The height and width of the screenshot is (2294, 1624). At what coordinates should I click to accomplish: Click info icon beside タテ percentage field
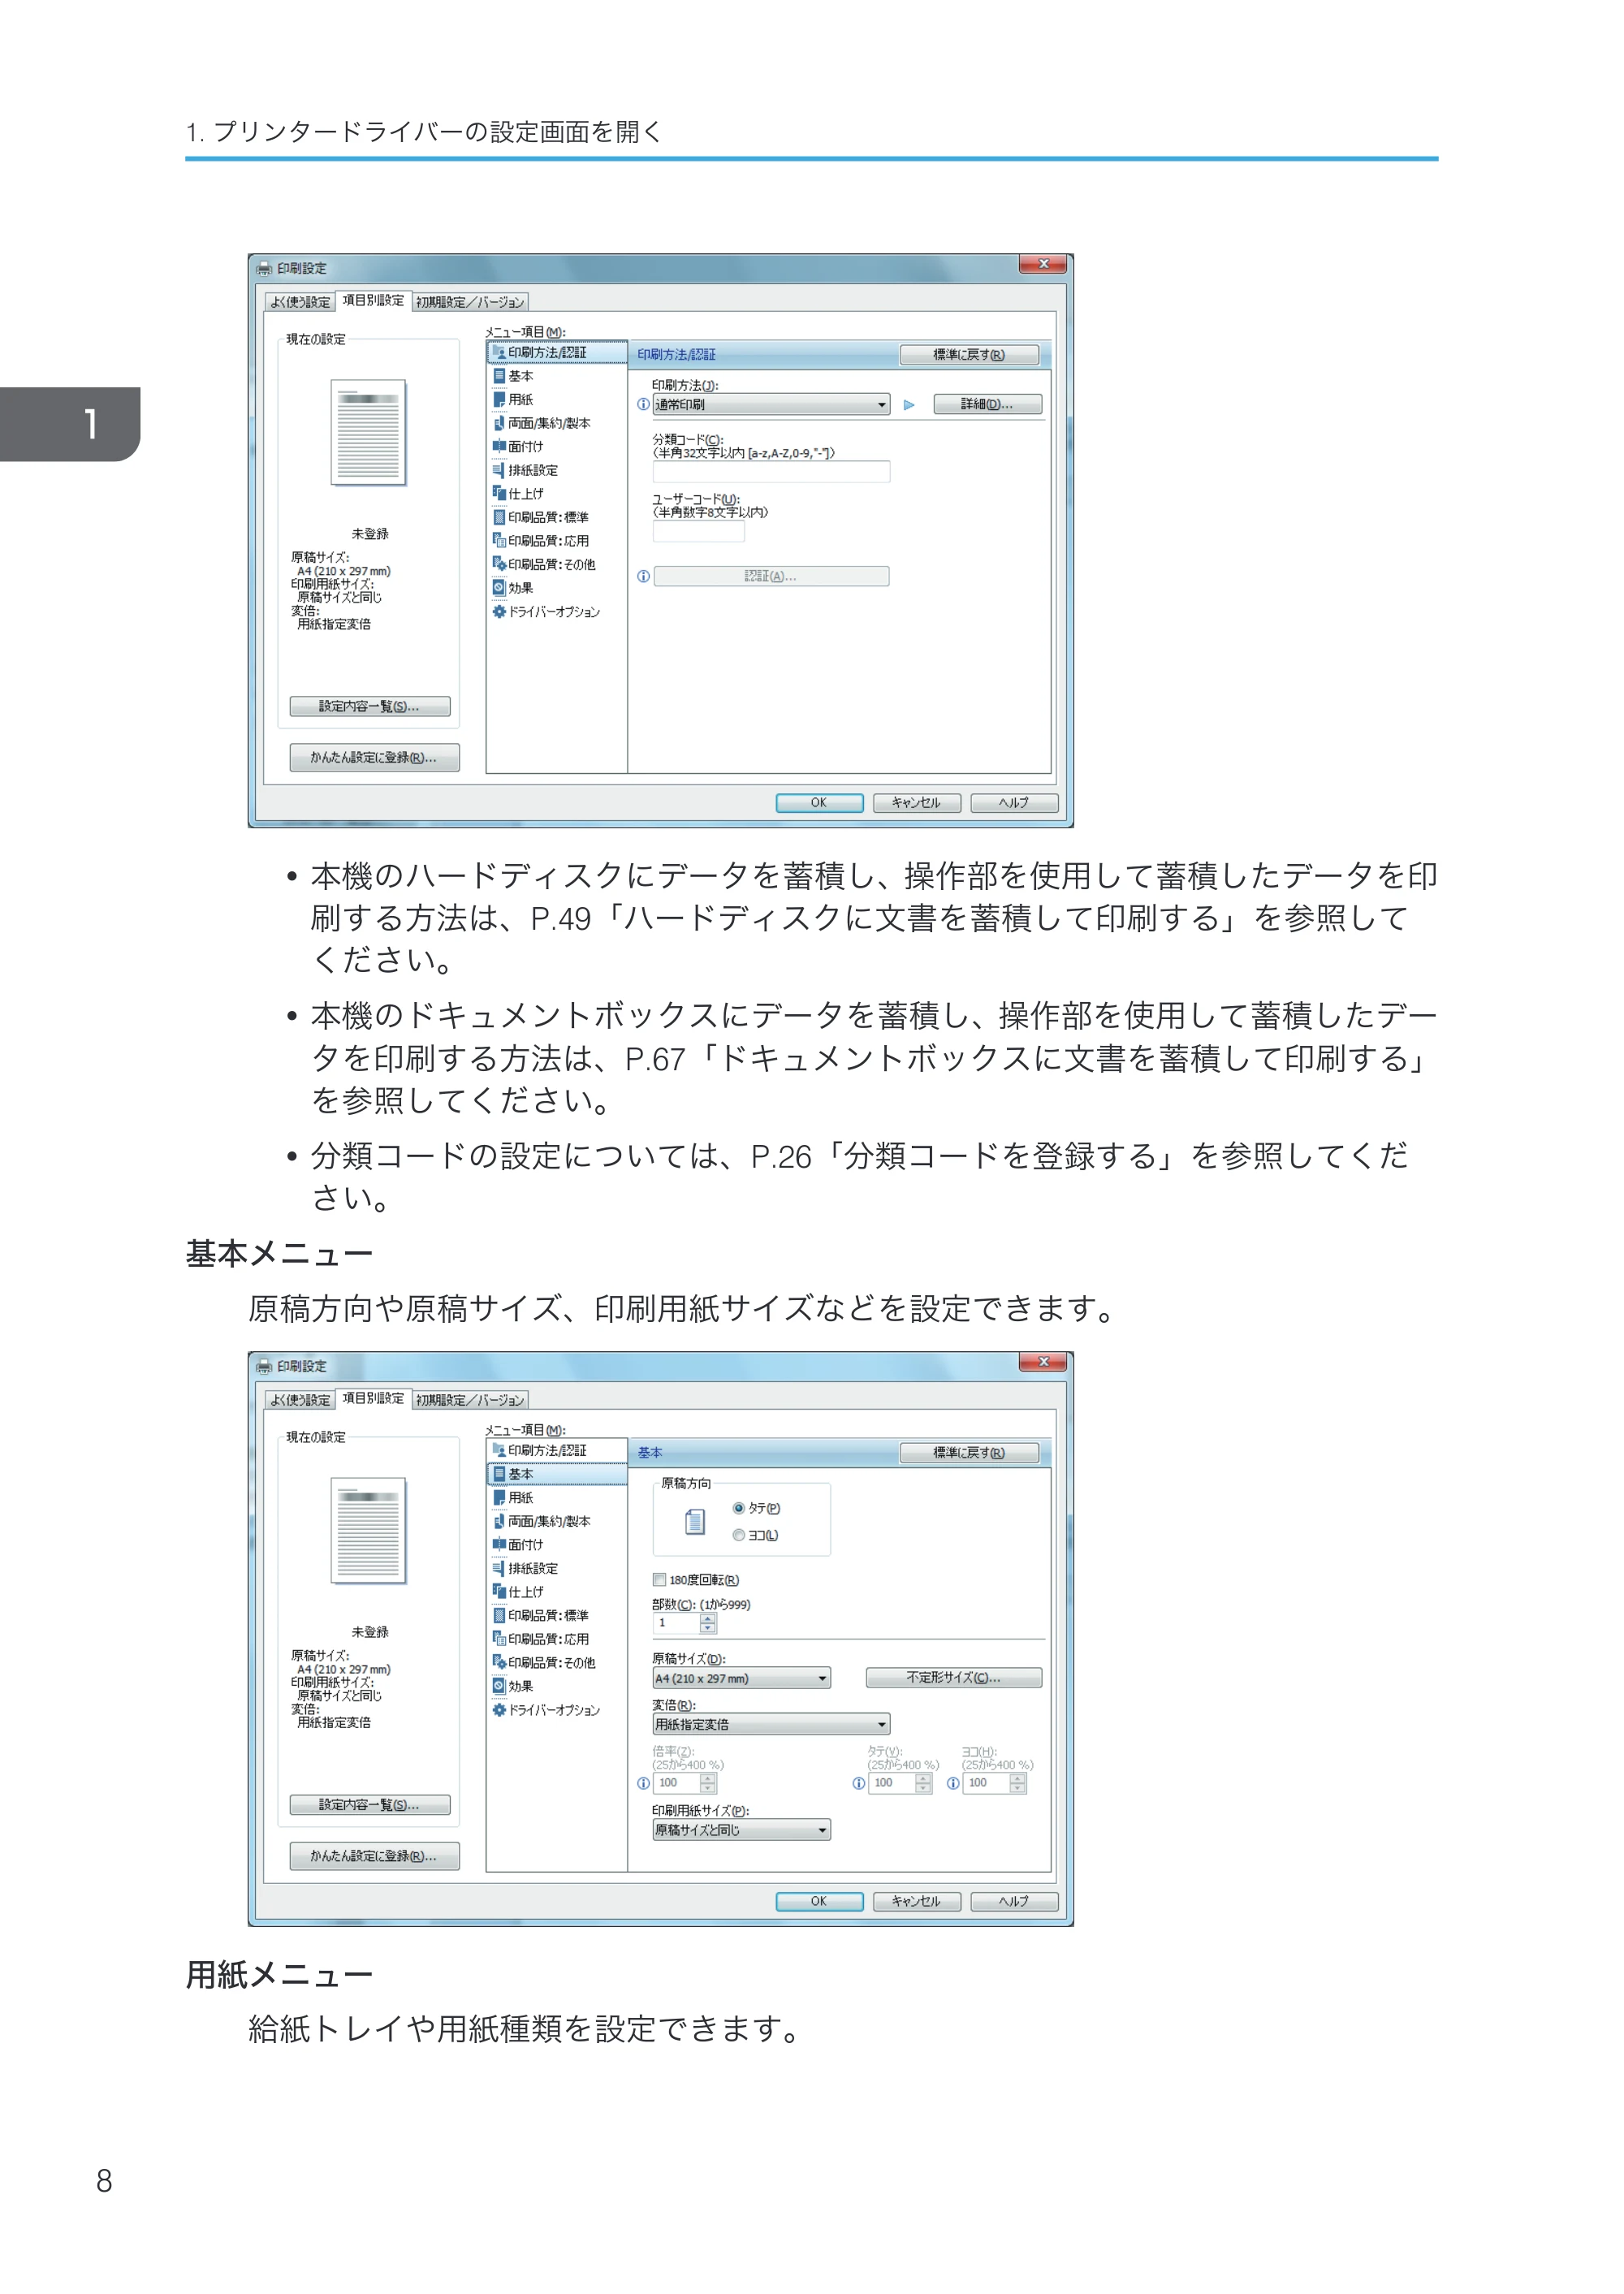(858, 1783)
